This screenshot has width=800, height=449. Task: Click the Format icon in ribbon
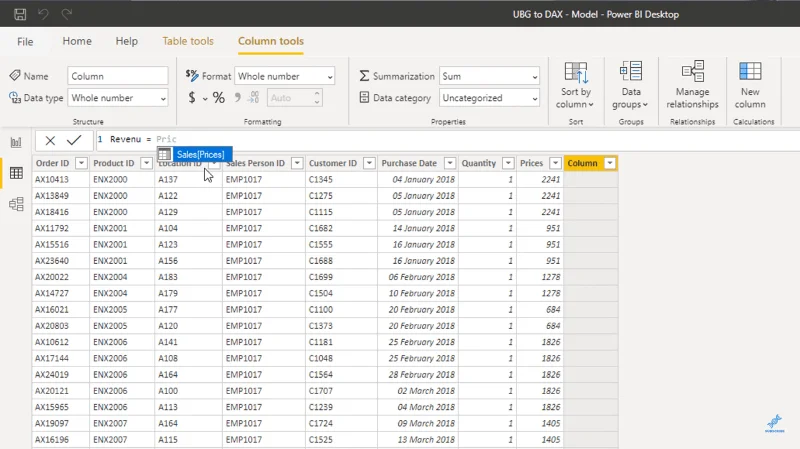[x=192, y=76]
